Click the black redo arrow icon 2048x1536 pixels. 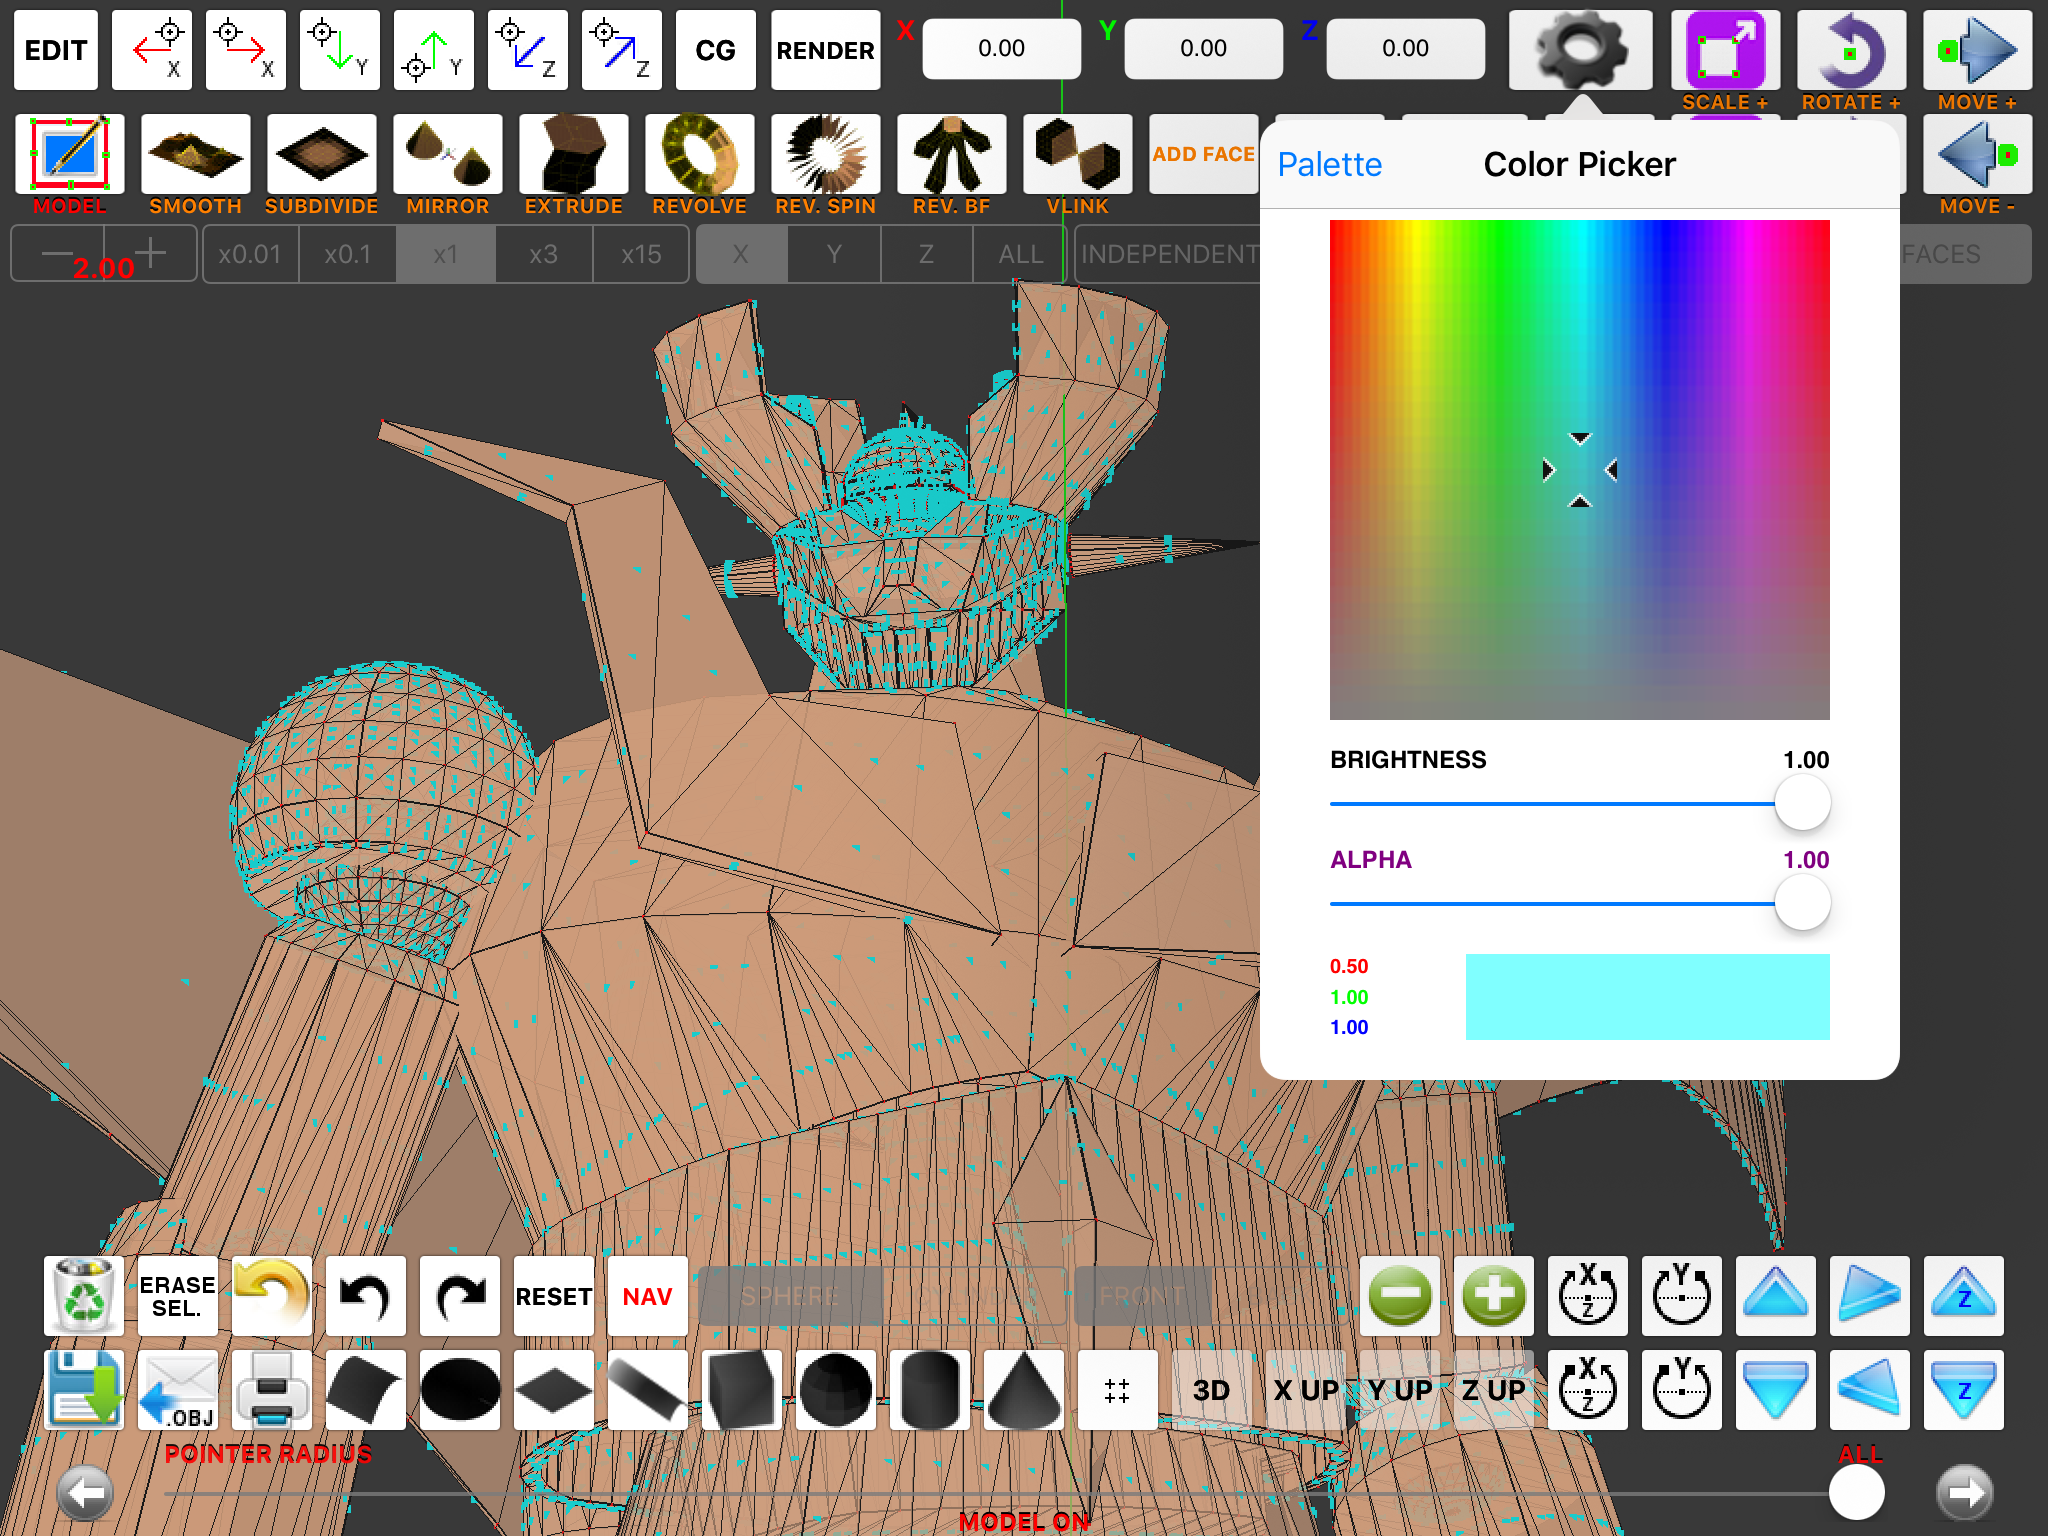[460, 1296]
